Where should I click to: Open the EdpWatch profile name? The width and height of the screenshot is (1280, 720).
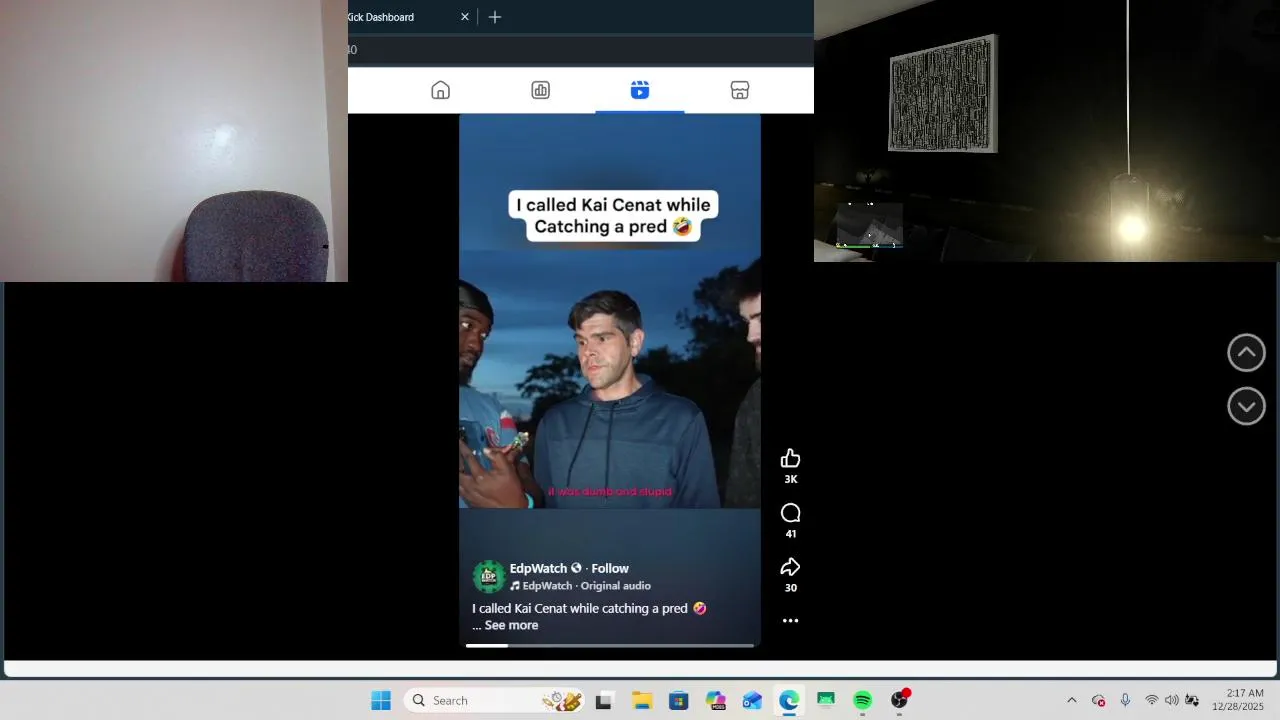tap(538, 568)
